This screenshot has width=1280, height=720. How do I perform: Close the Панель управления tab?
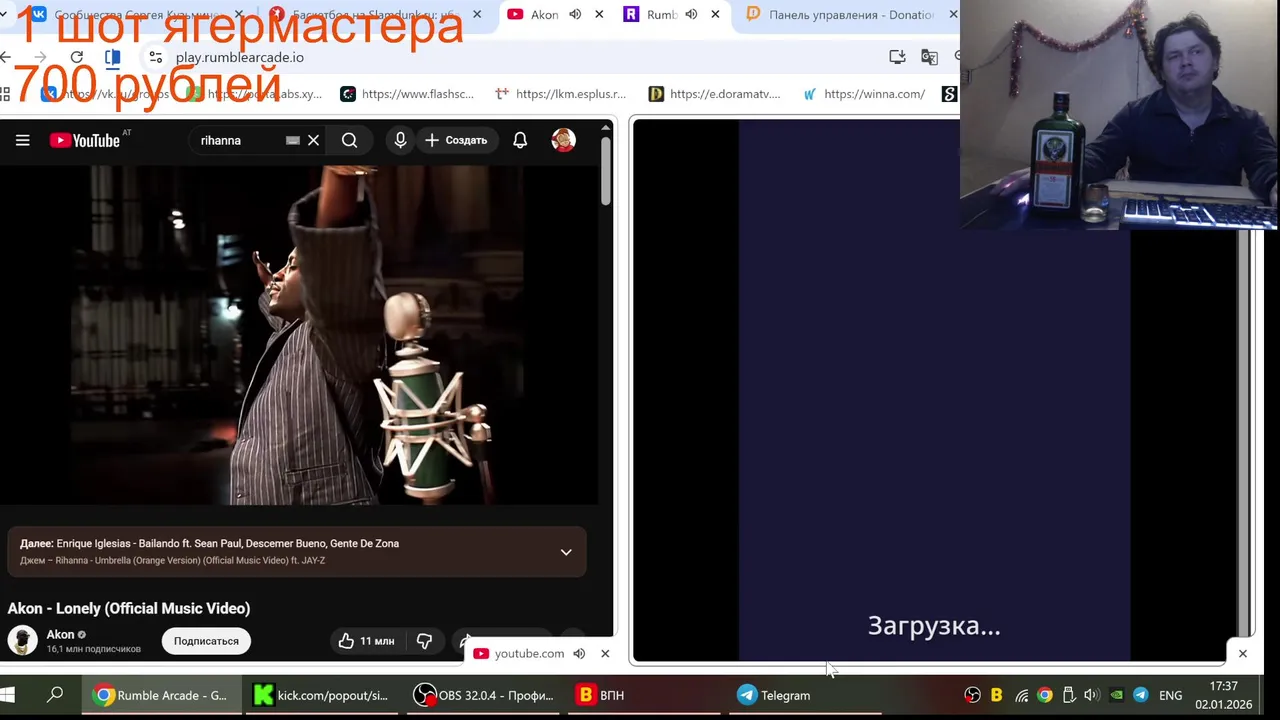(953, 15)
